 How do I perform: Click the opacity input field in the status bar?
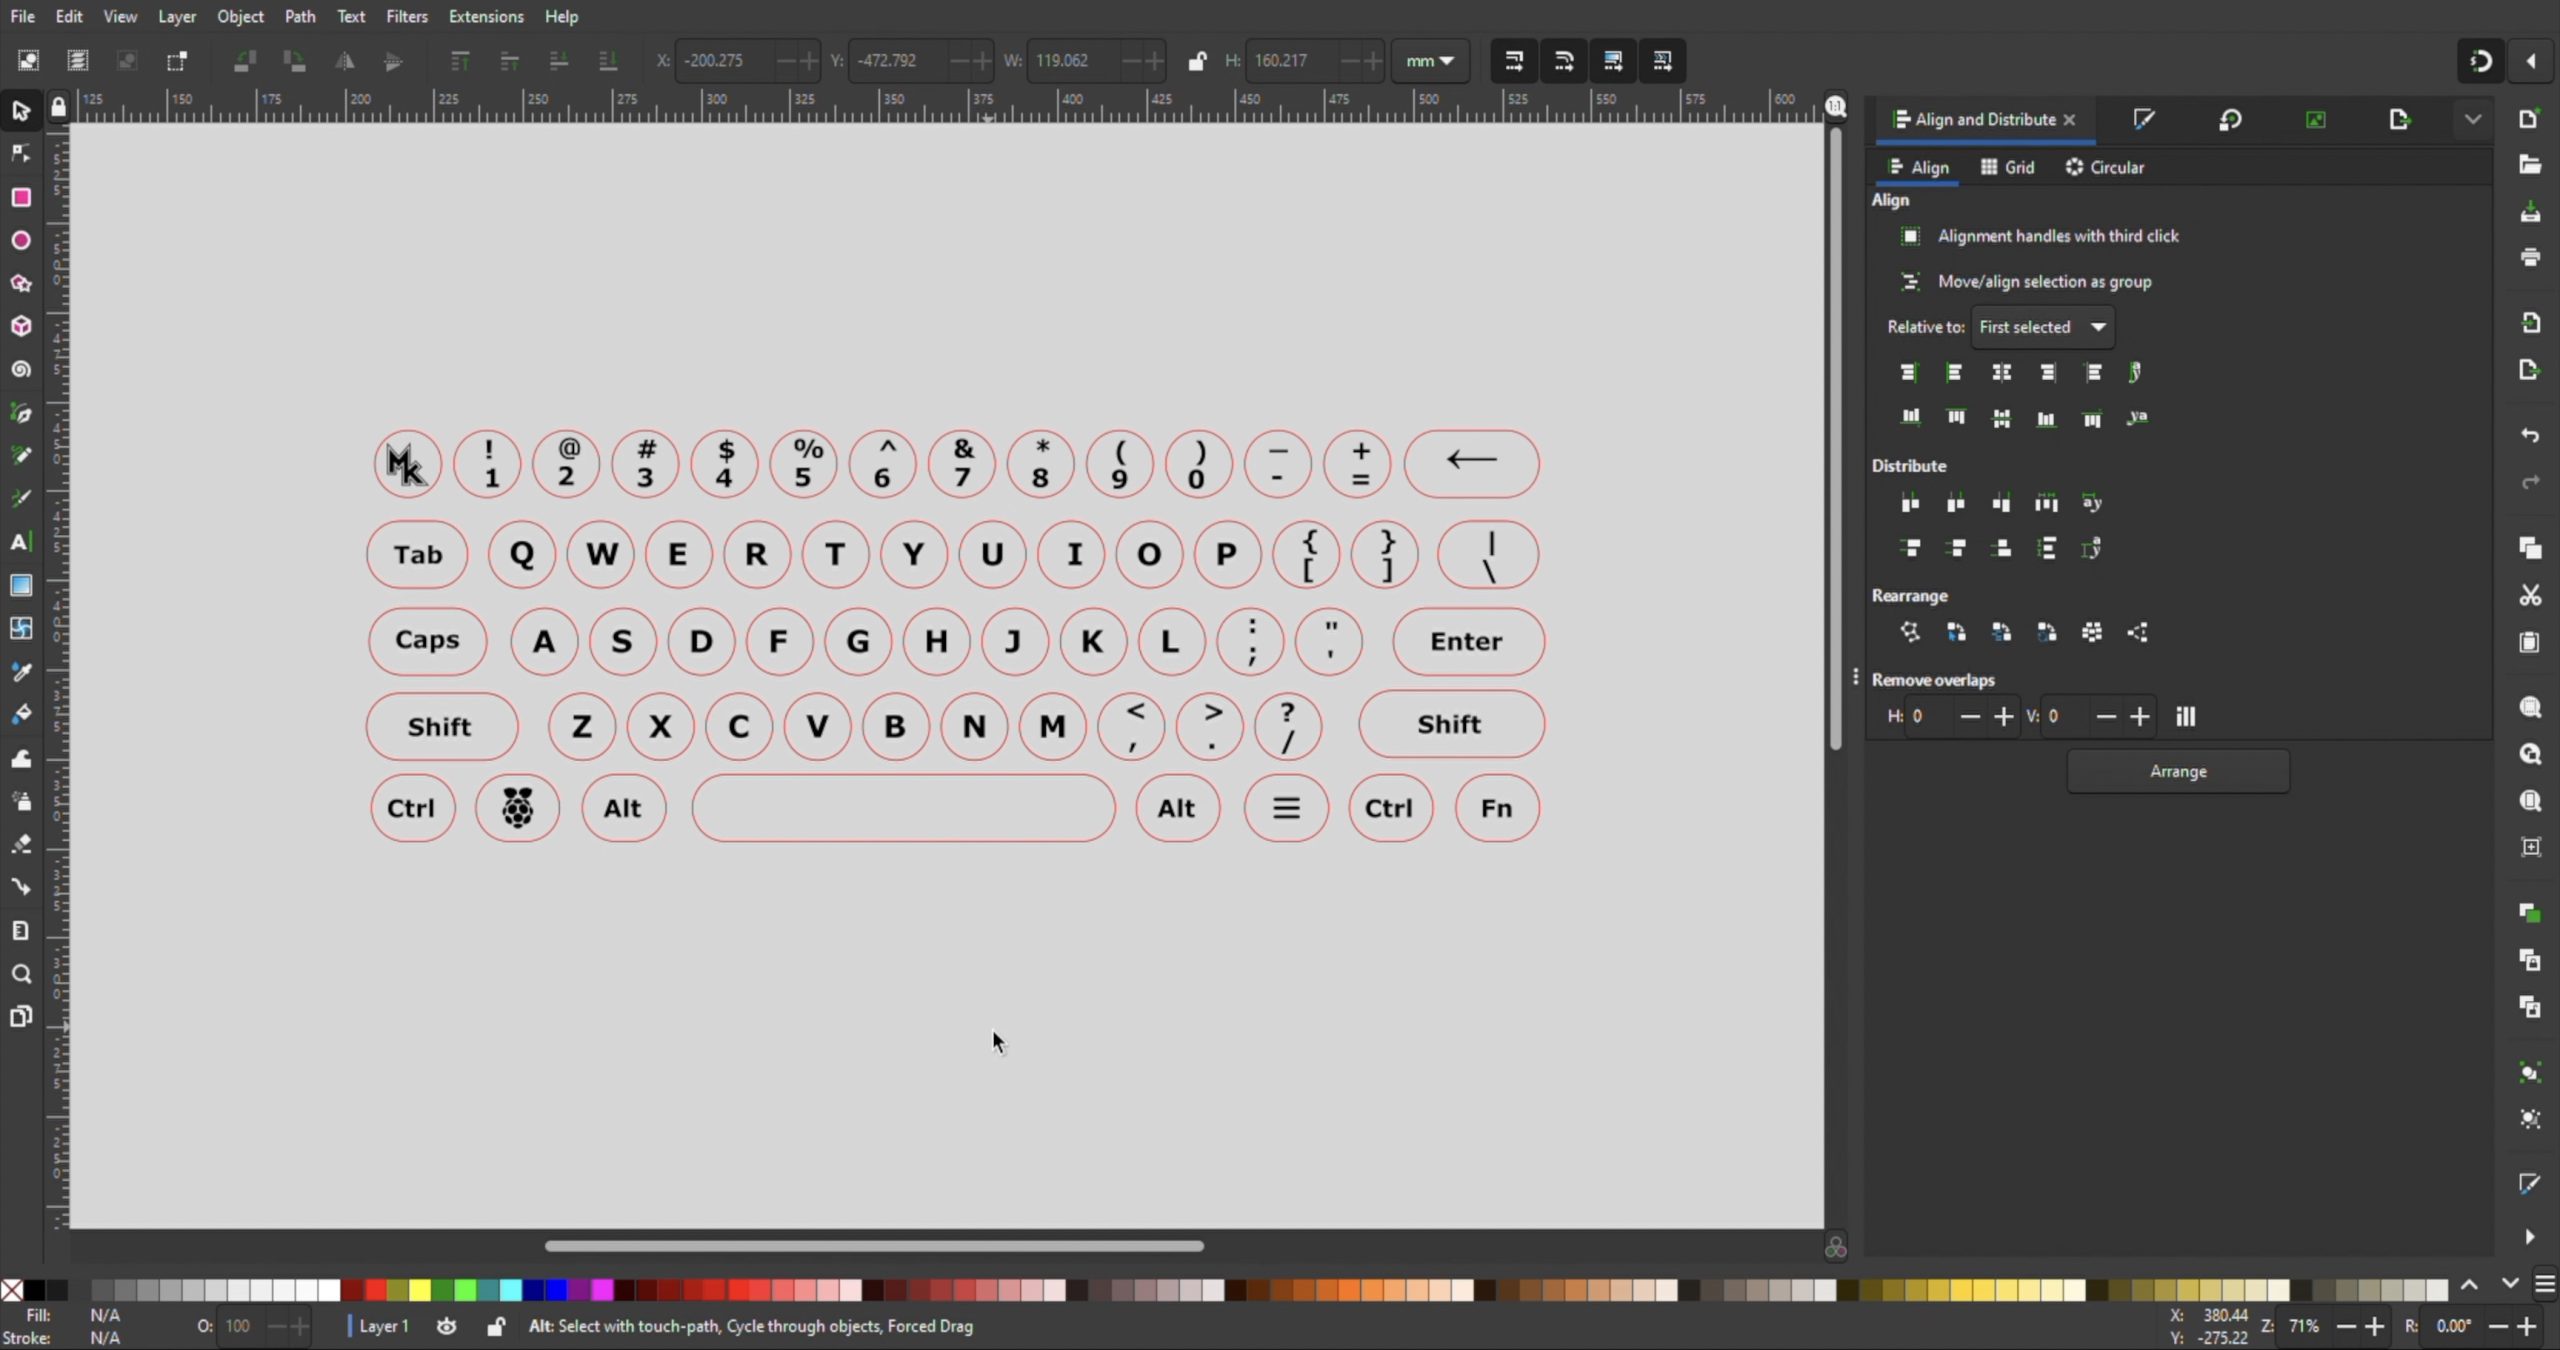240,1325
